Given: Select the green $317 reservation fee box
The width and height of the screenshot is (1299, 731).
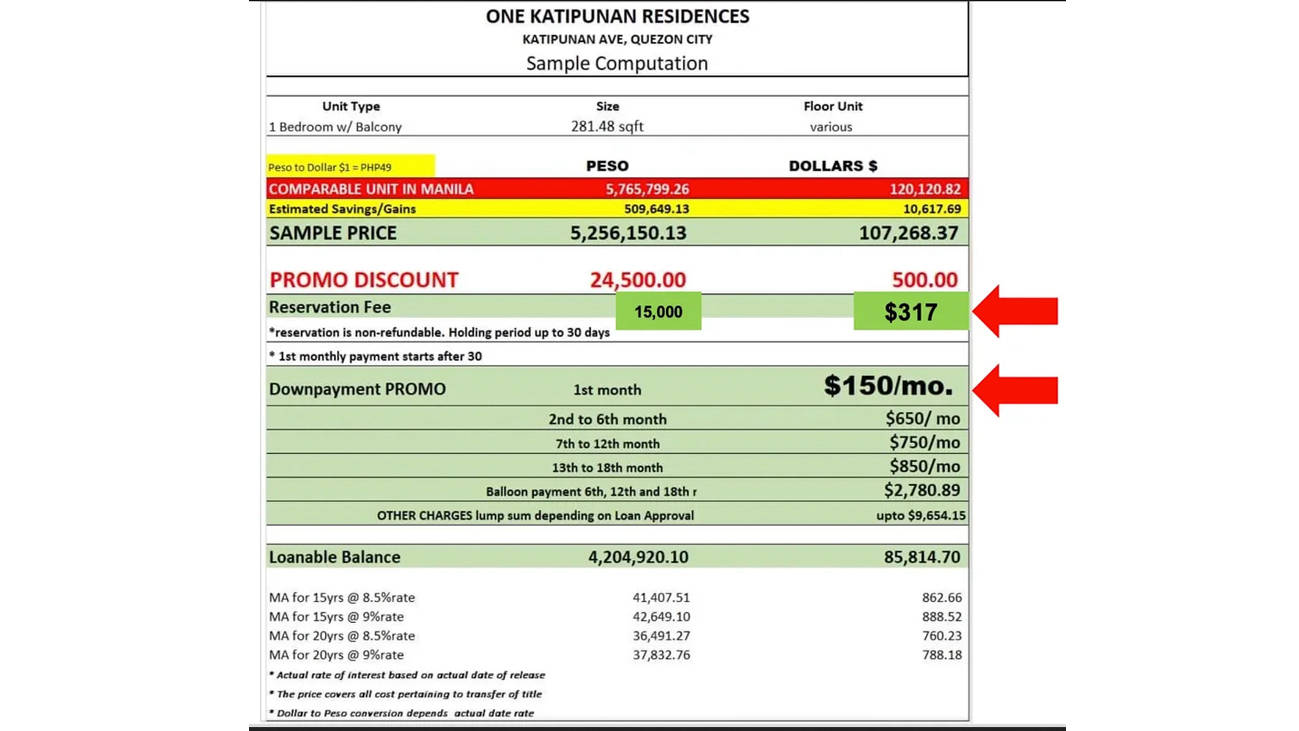Looking at the screenshot, I should pyautogui.click(x=910, y=312).
